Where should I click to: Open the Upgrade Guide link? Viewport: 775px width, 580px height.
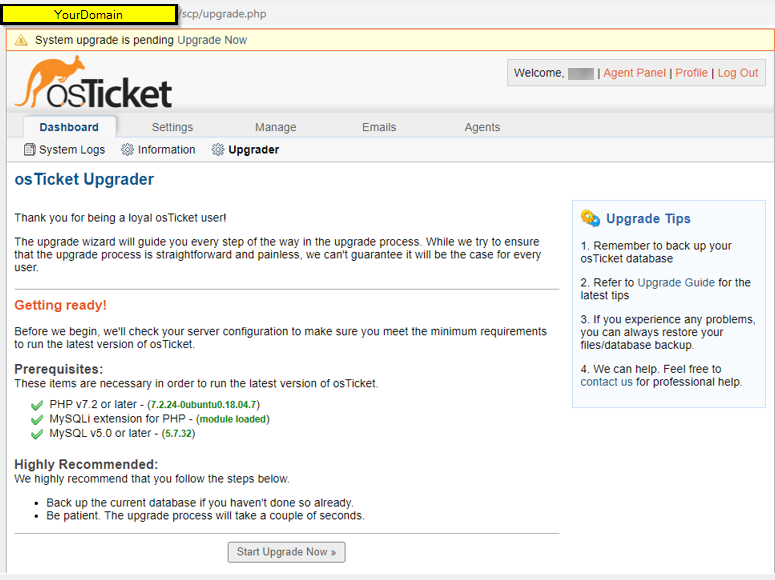pyautogui.click(x=676, y=283)
